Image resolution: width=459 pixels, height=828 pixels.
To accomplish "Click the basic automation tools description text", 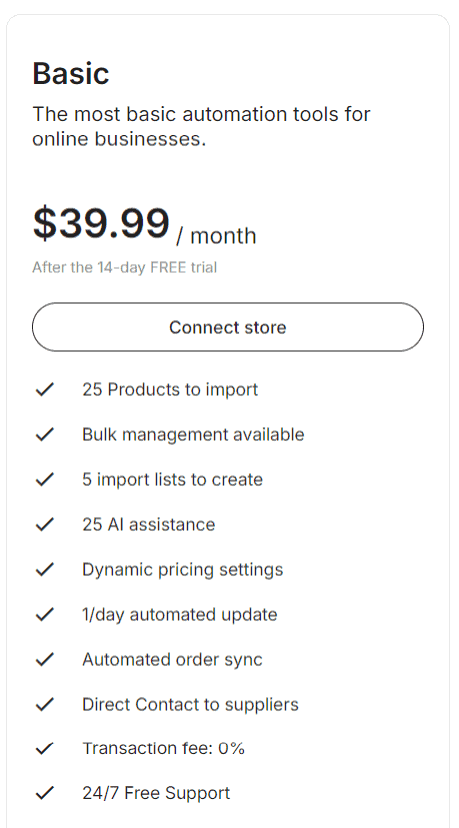I will pyautogui.click(x=201, y=126).
